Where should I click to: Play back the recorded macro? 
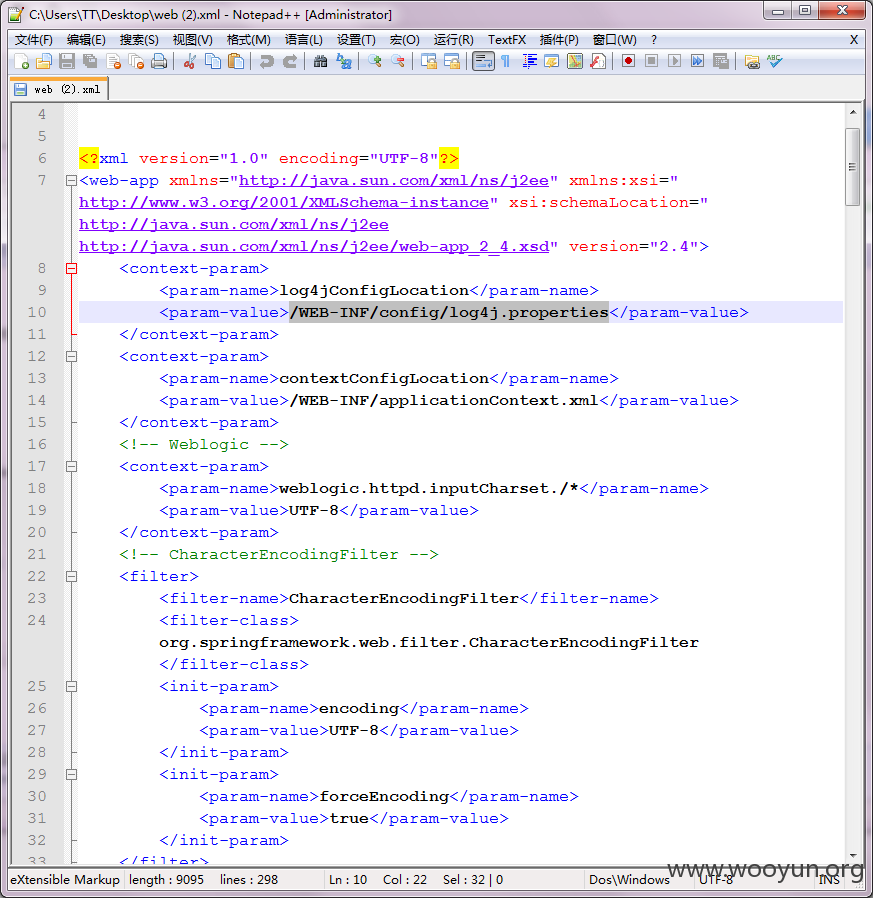click(x=674, y=61)
